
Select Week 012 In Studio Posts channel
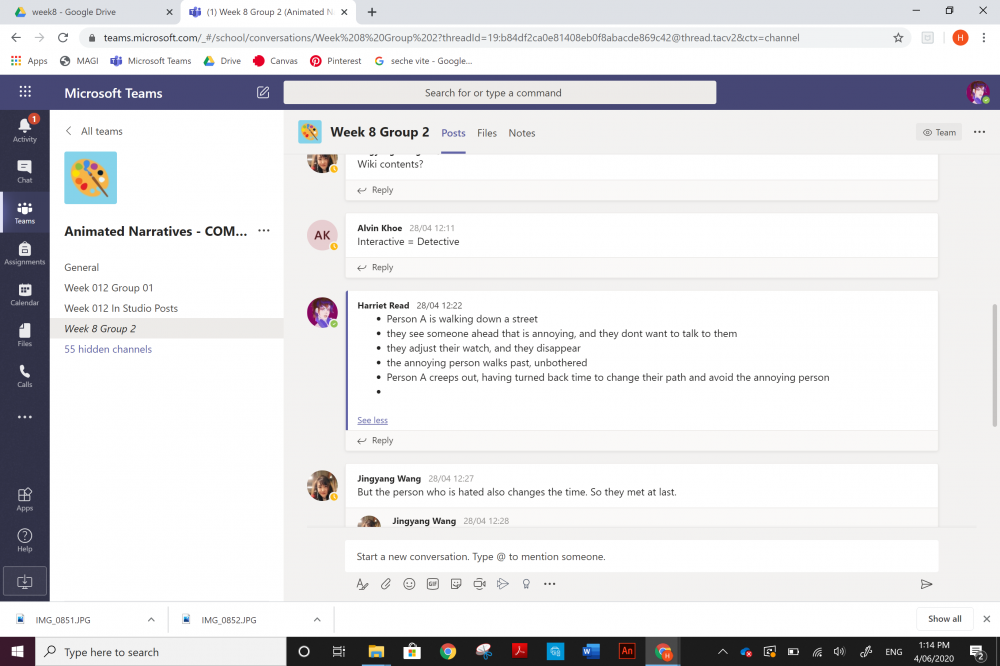pos(121,308)
